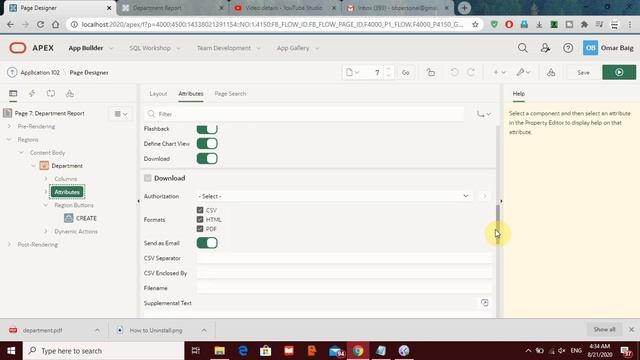640x360 pixels.
Task: Click Show all downloads
Action: [604, 329]
